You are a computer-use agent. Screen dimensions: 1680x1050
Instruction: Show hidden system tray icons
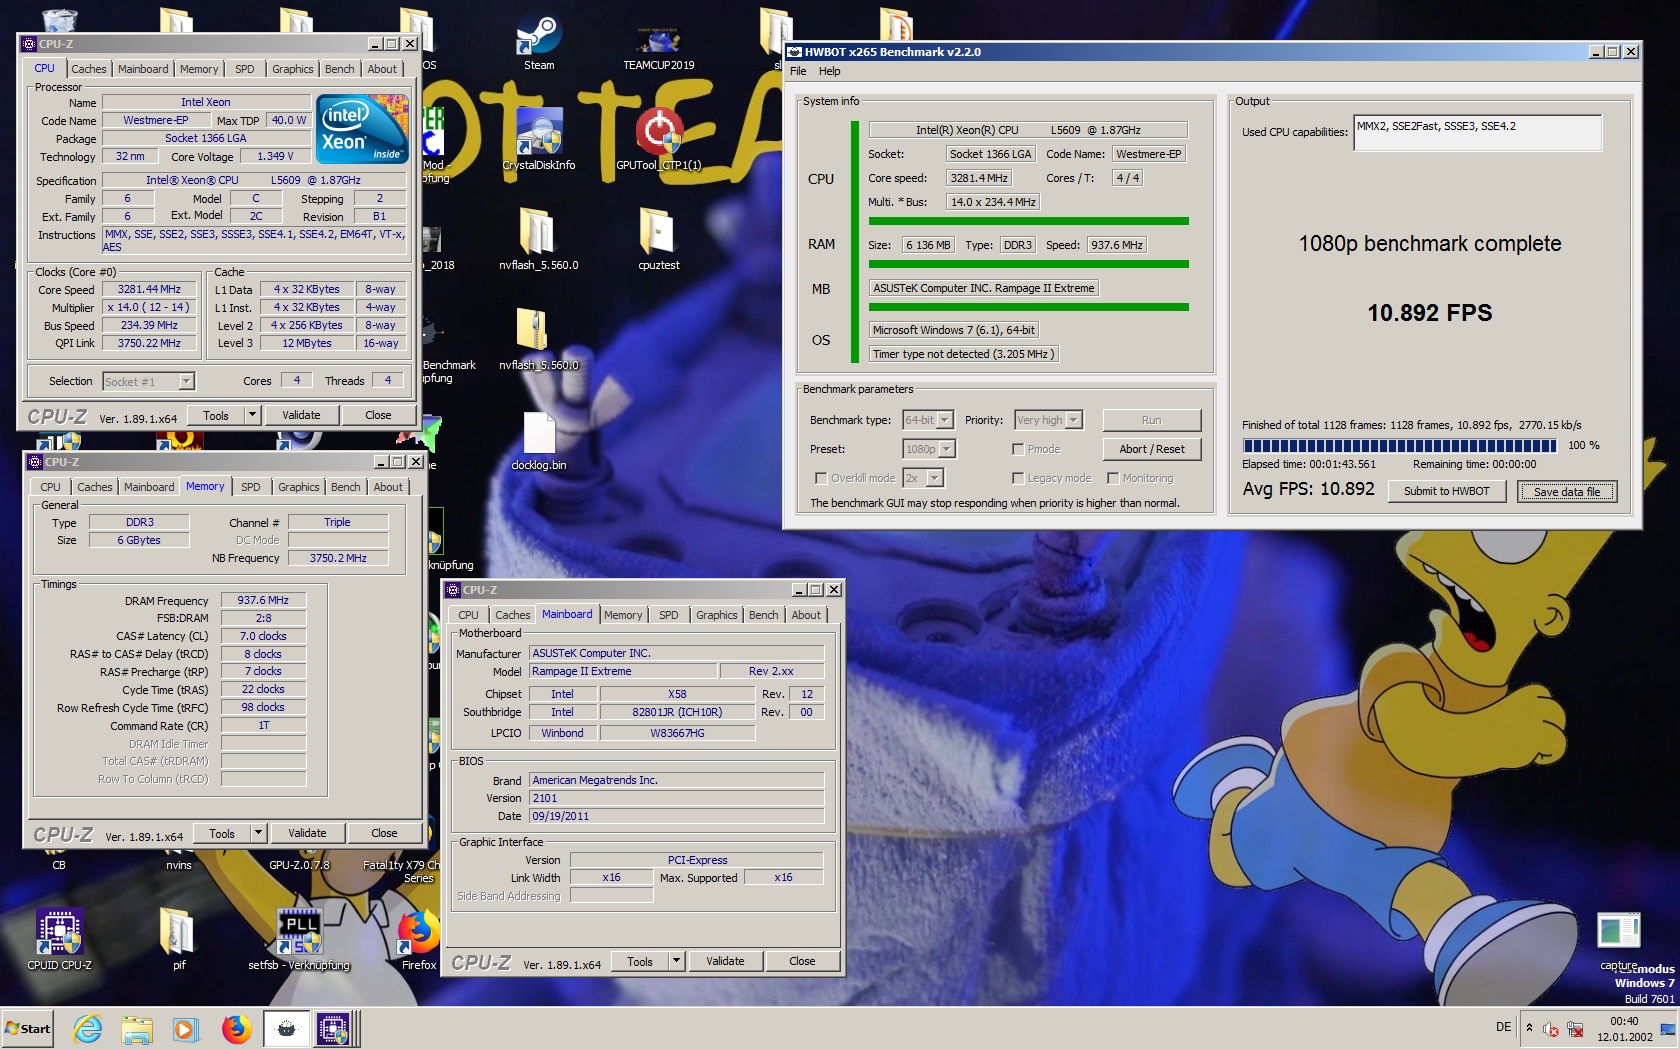pos(1529,1028)
